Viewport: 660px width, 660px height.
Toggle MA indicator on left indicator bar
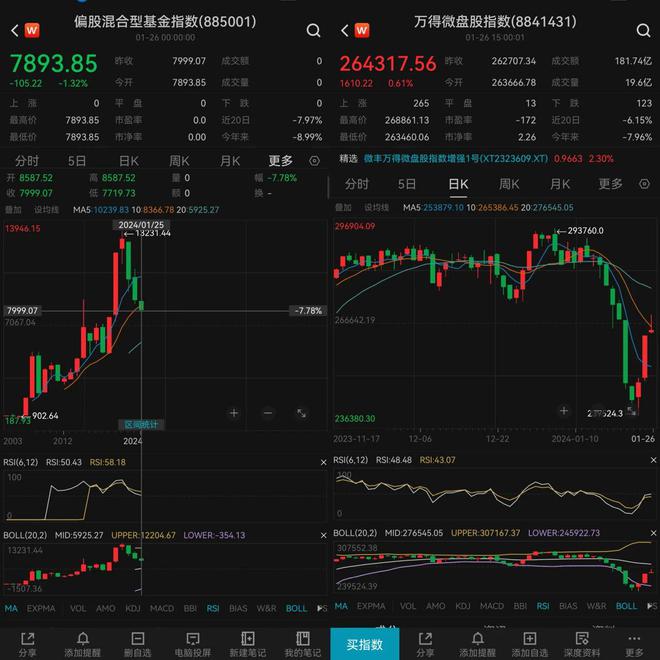(x=11, y=608)
